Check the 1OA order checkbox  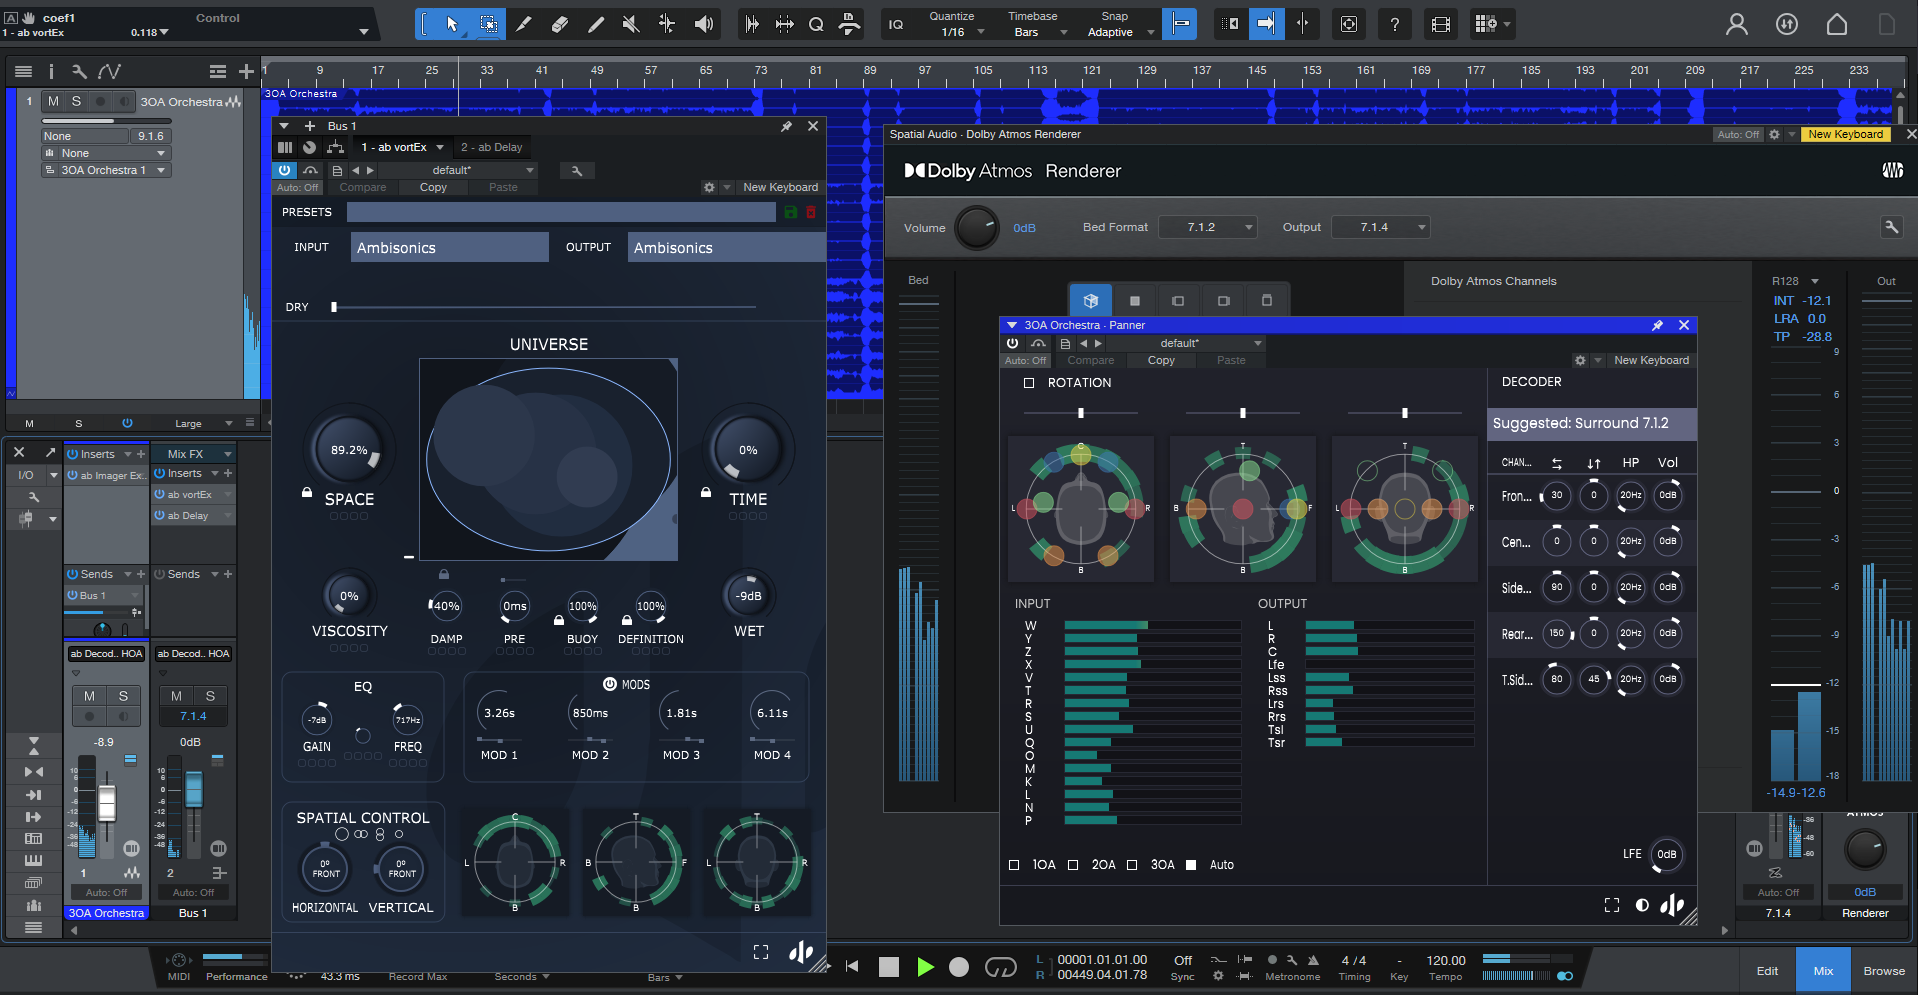click(x=1014, y=865)
